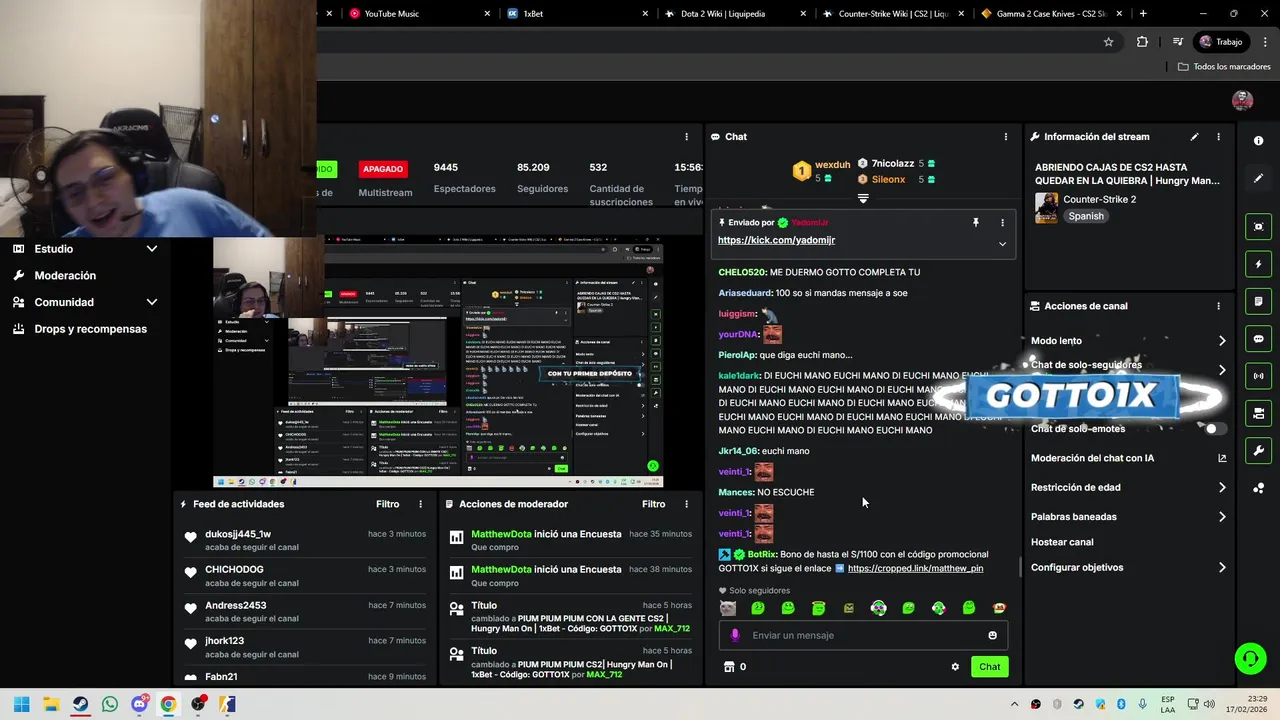Edit stream info with pencil icon
Image resolution: width=1280 pixels, height=720 pixels.
coord(1194,137)
